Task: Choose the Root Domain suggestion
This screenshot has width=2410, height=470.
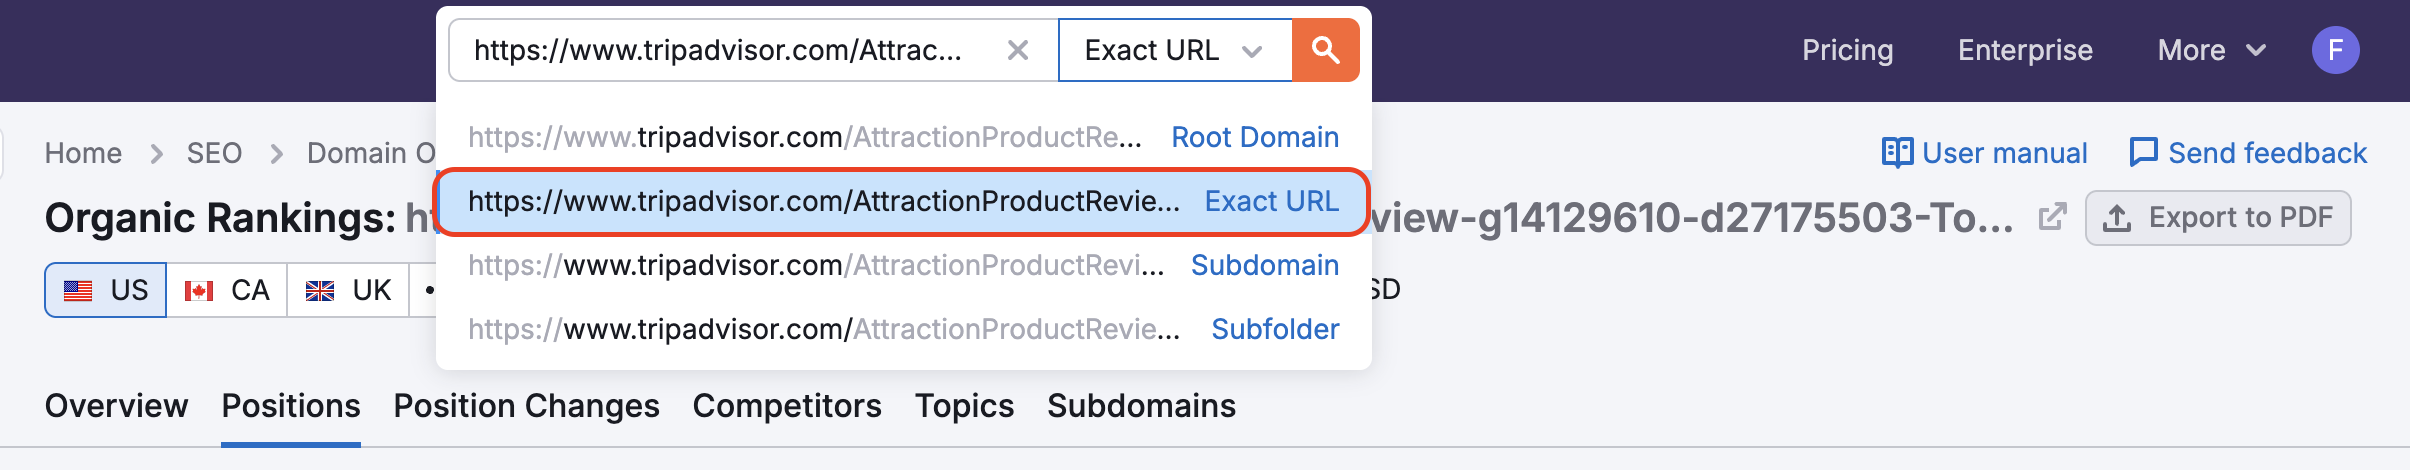Action: pyautogui.click(x=903, y=137)
